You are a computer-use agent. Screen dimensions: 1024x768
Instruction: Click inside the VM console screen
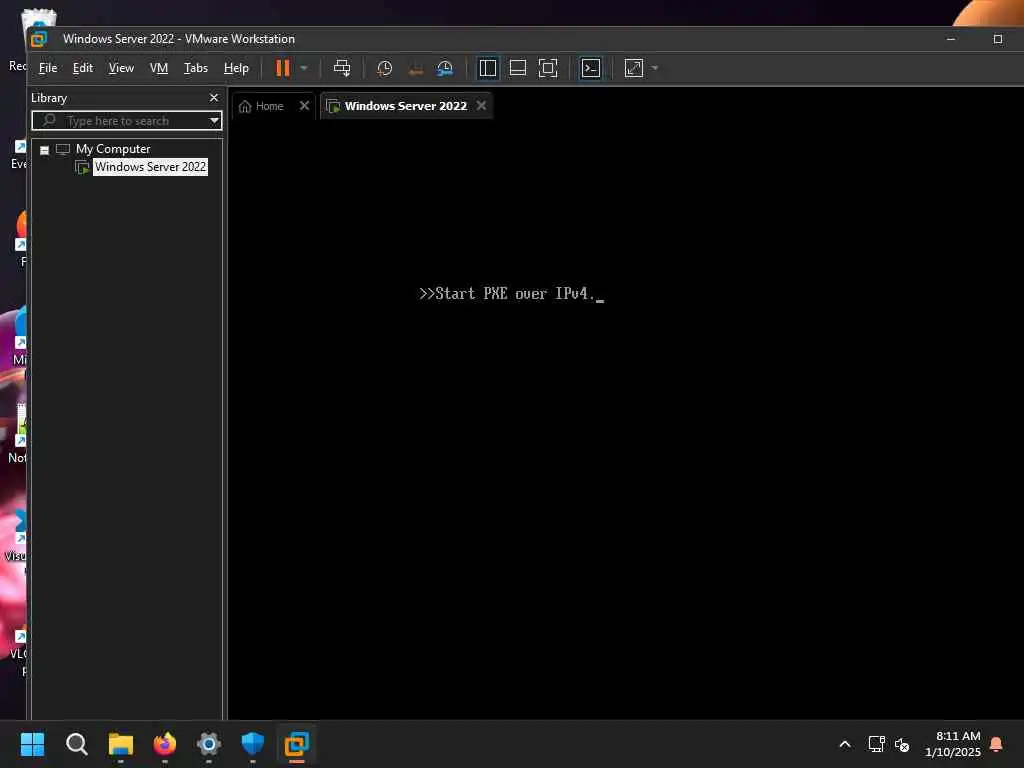click(x=626, y=418)
